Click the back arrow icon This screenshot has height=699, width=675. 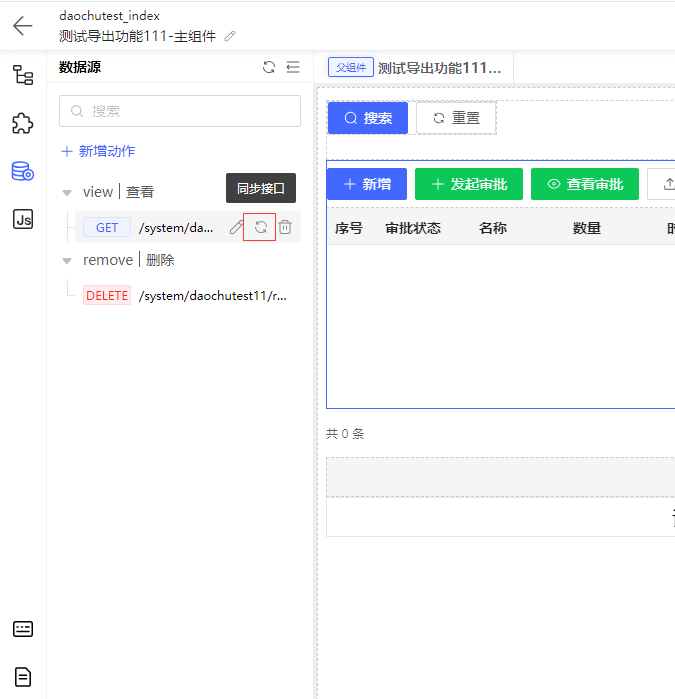pos(23,25)
